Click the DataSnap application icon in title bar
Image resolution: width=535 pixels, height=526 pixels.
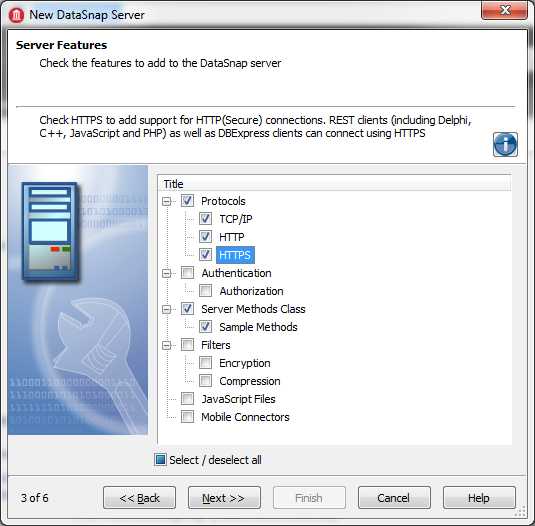(16, 15)
